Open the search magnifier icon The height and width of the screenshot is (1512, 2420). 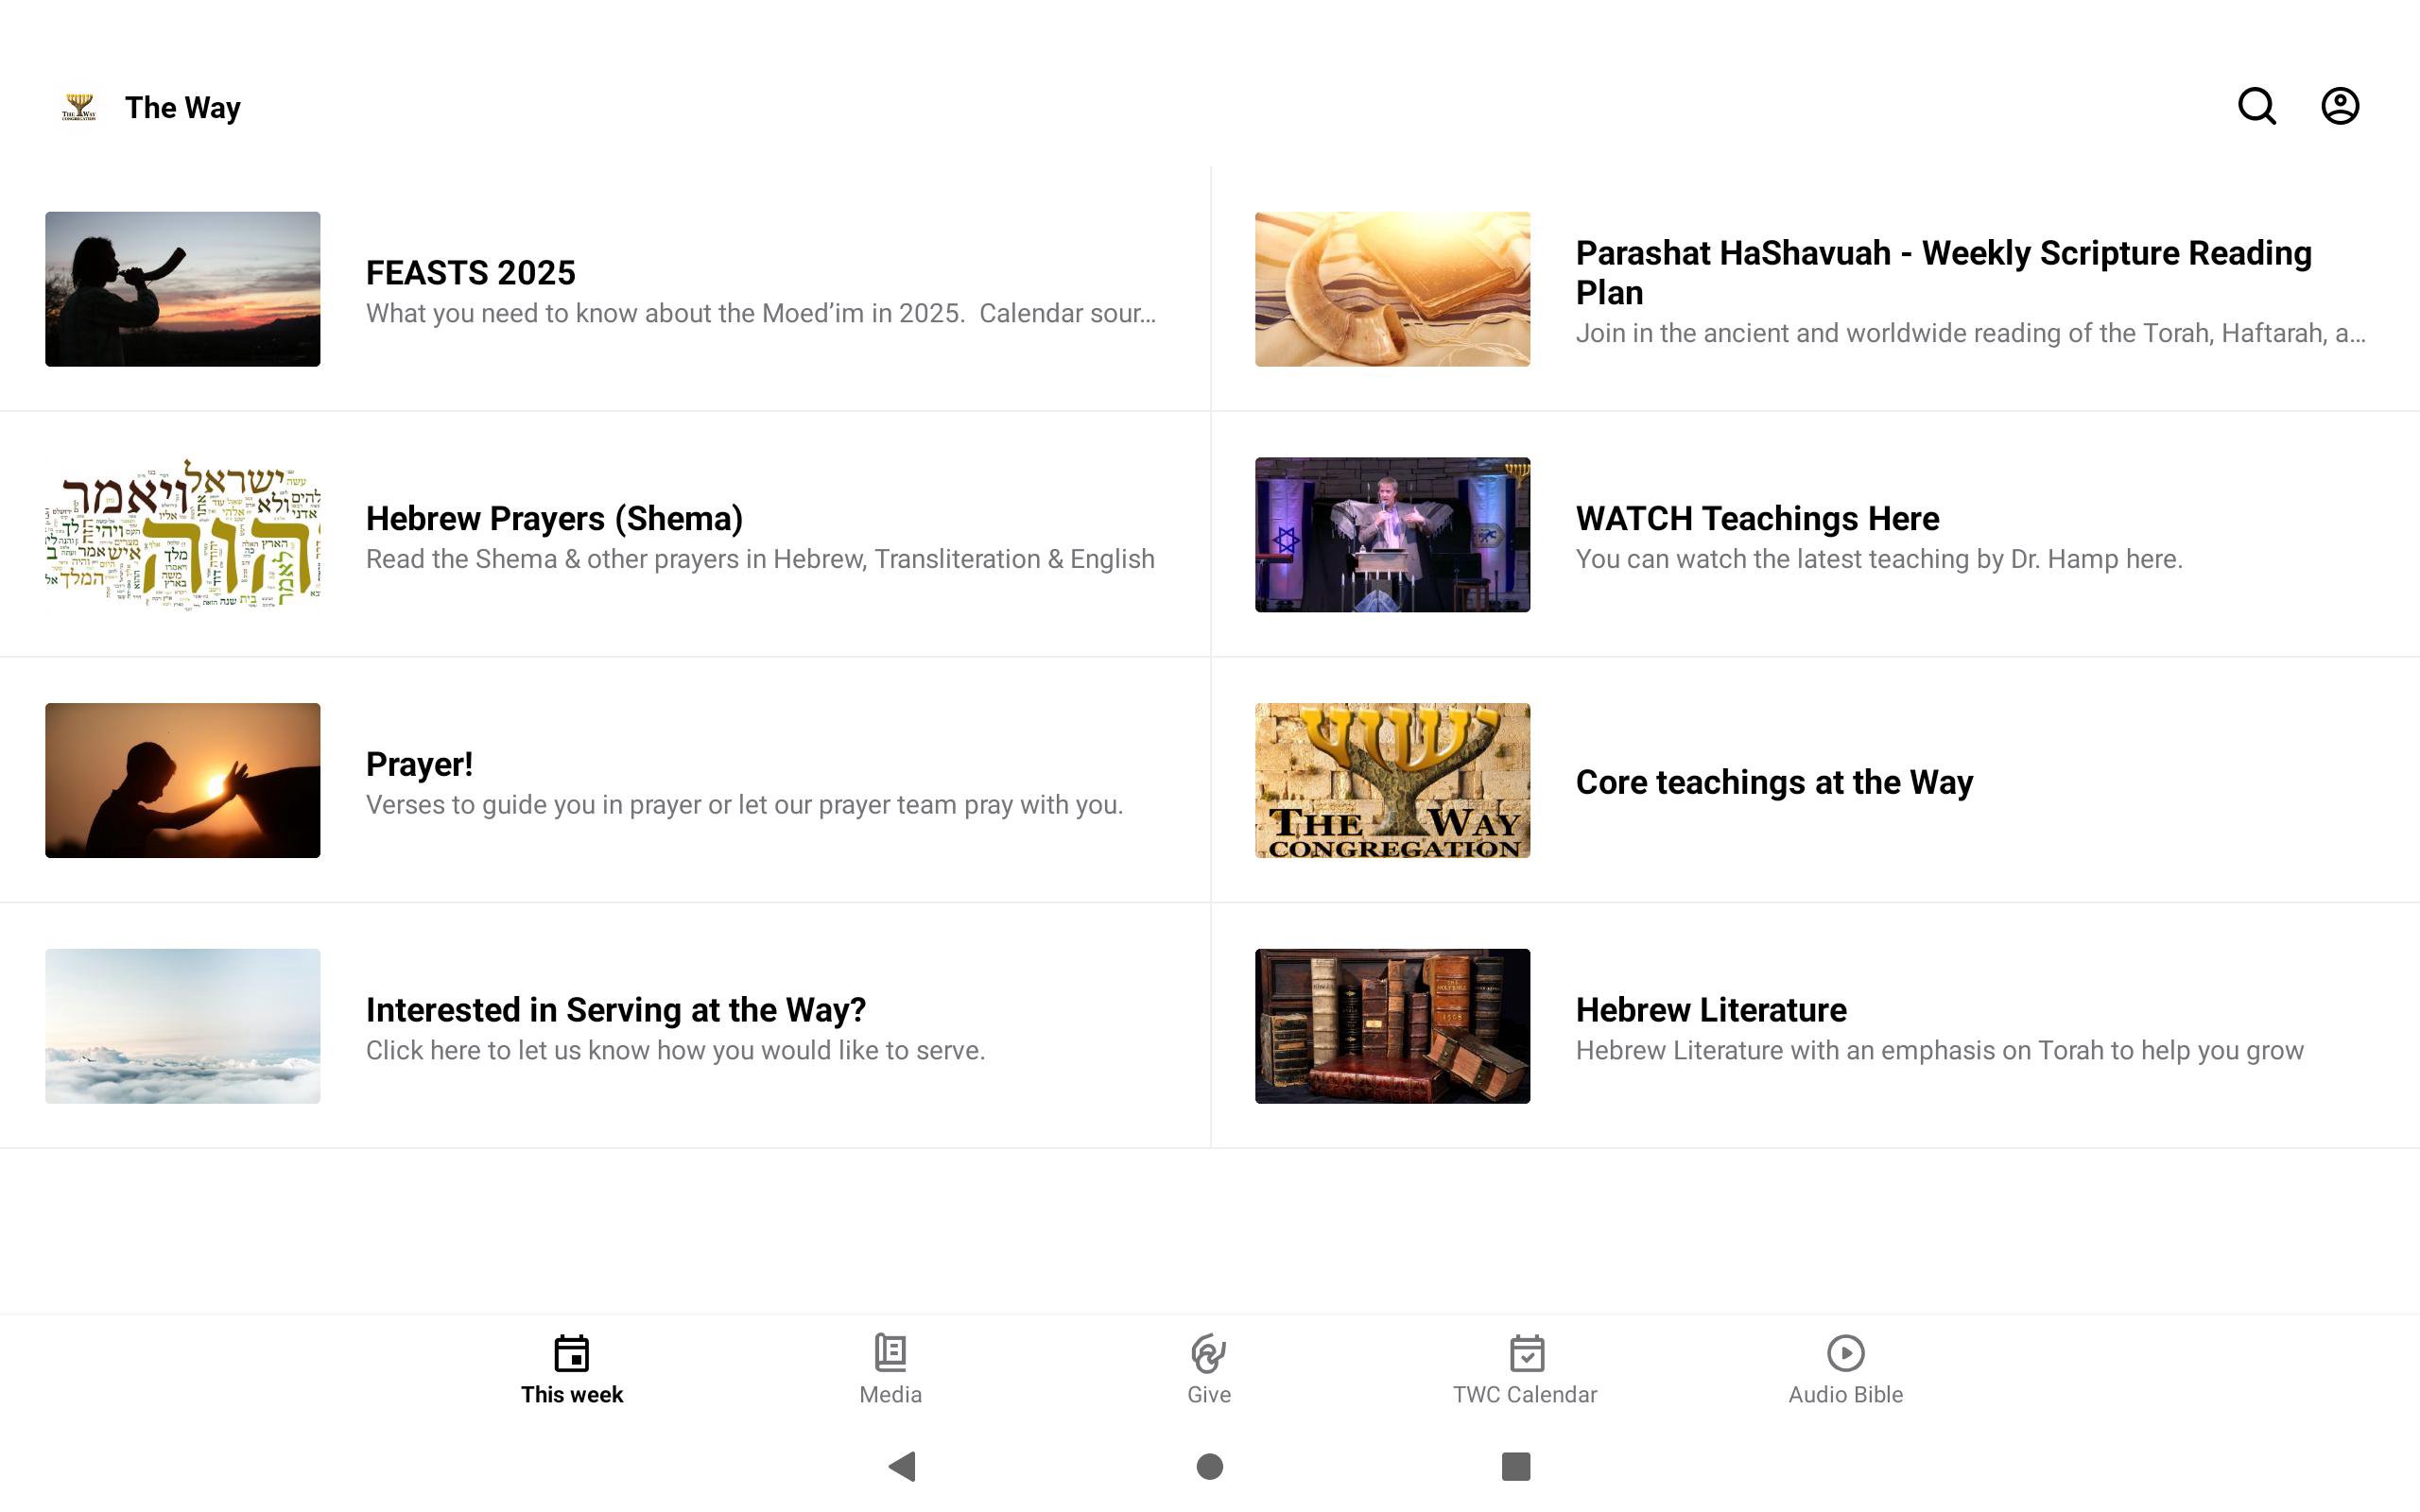pos(2256,106)
